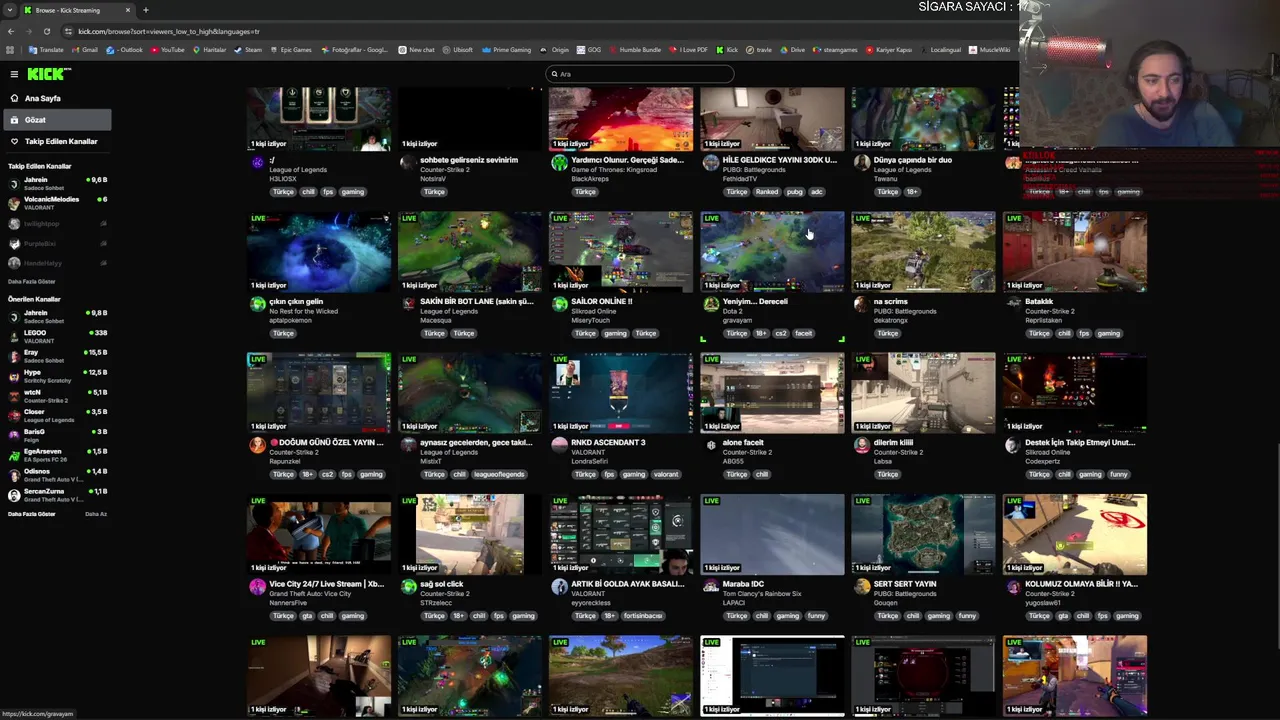1280x720 pixels.
Task: Open the Humble Bundle bookmark
Action: coord(635,50)
